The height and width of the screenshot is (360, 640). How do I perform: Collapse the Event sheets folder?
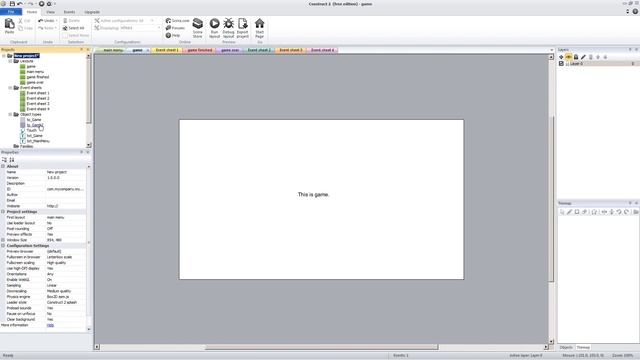(x=10, y=88)
